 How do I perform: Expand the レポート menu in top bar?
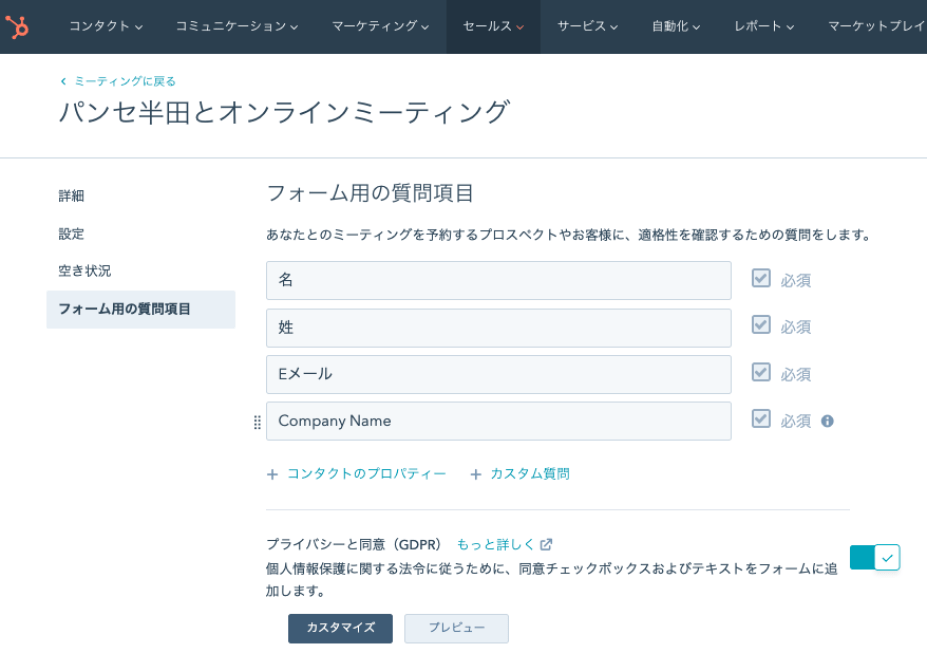(763, 27)
